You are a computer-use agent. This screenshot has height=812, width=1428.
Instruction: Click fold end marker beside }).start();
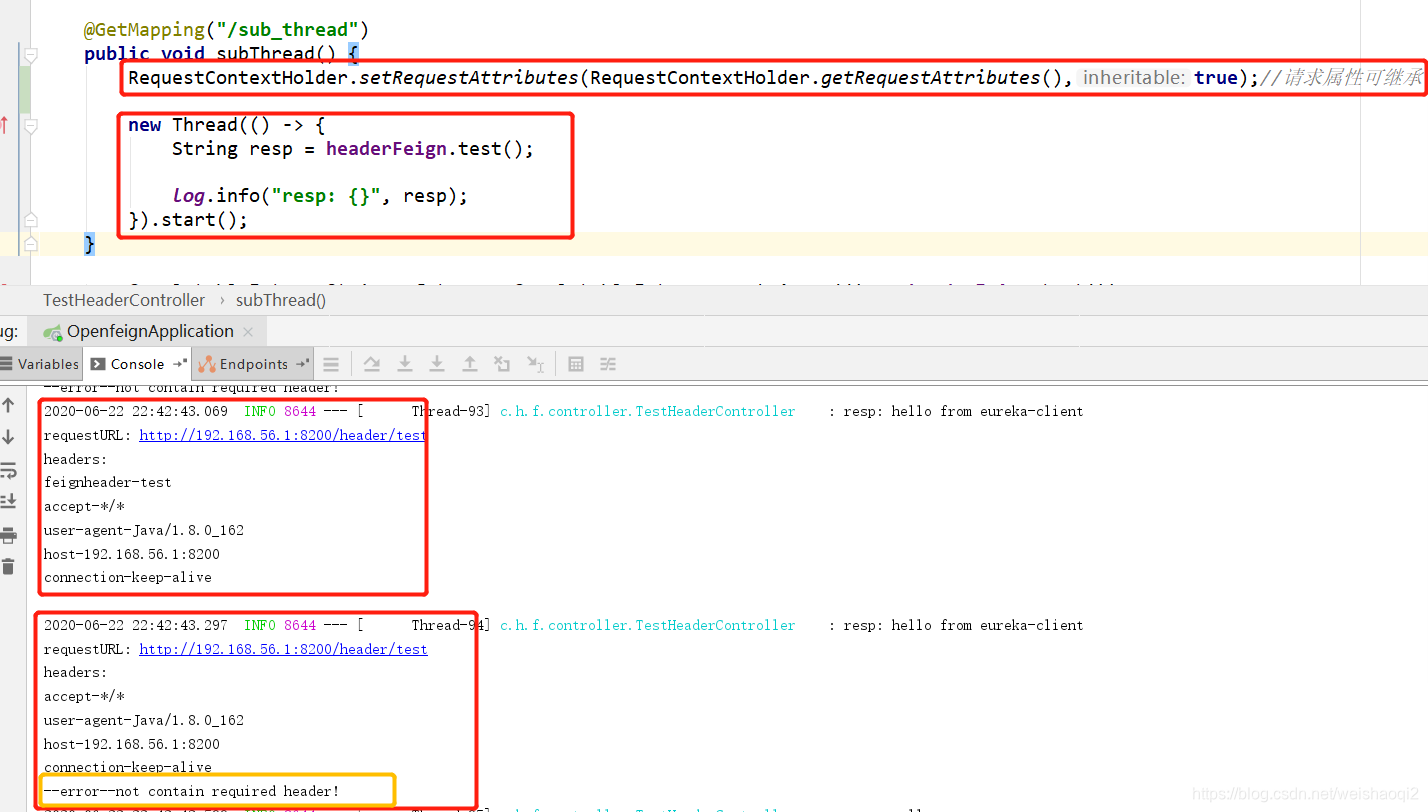click(31, 220)
